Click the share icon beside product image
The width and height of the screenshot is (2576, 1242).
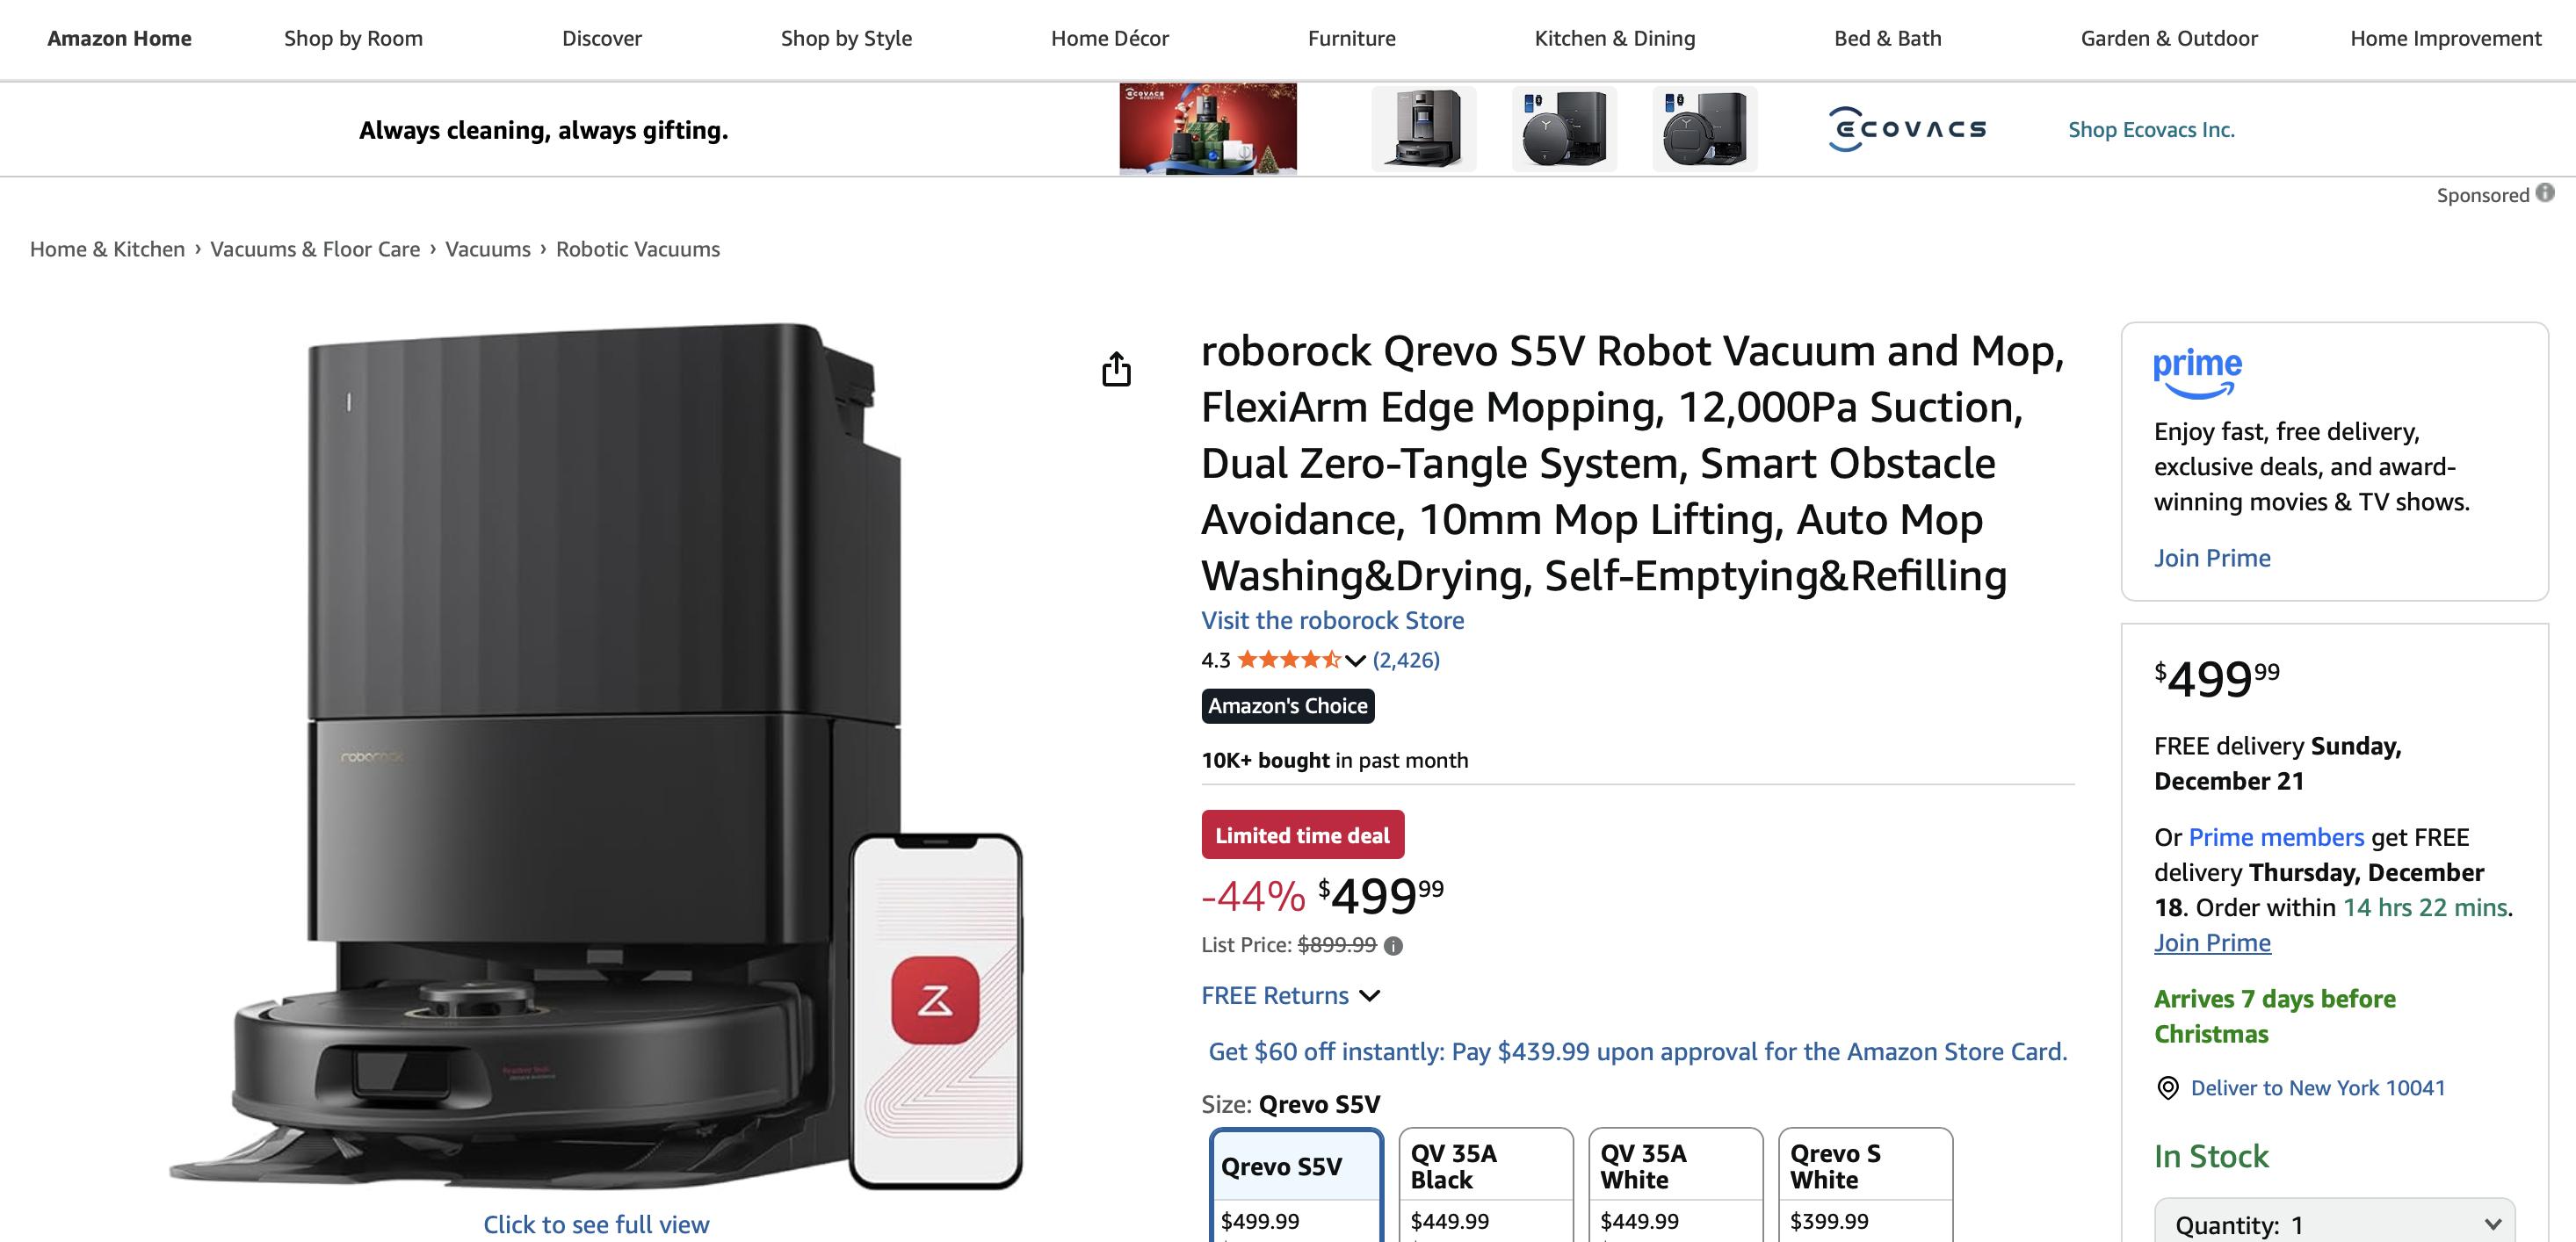point(1116,369)
